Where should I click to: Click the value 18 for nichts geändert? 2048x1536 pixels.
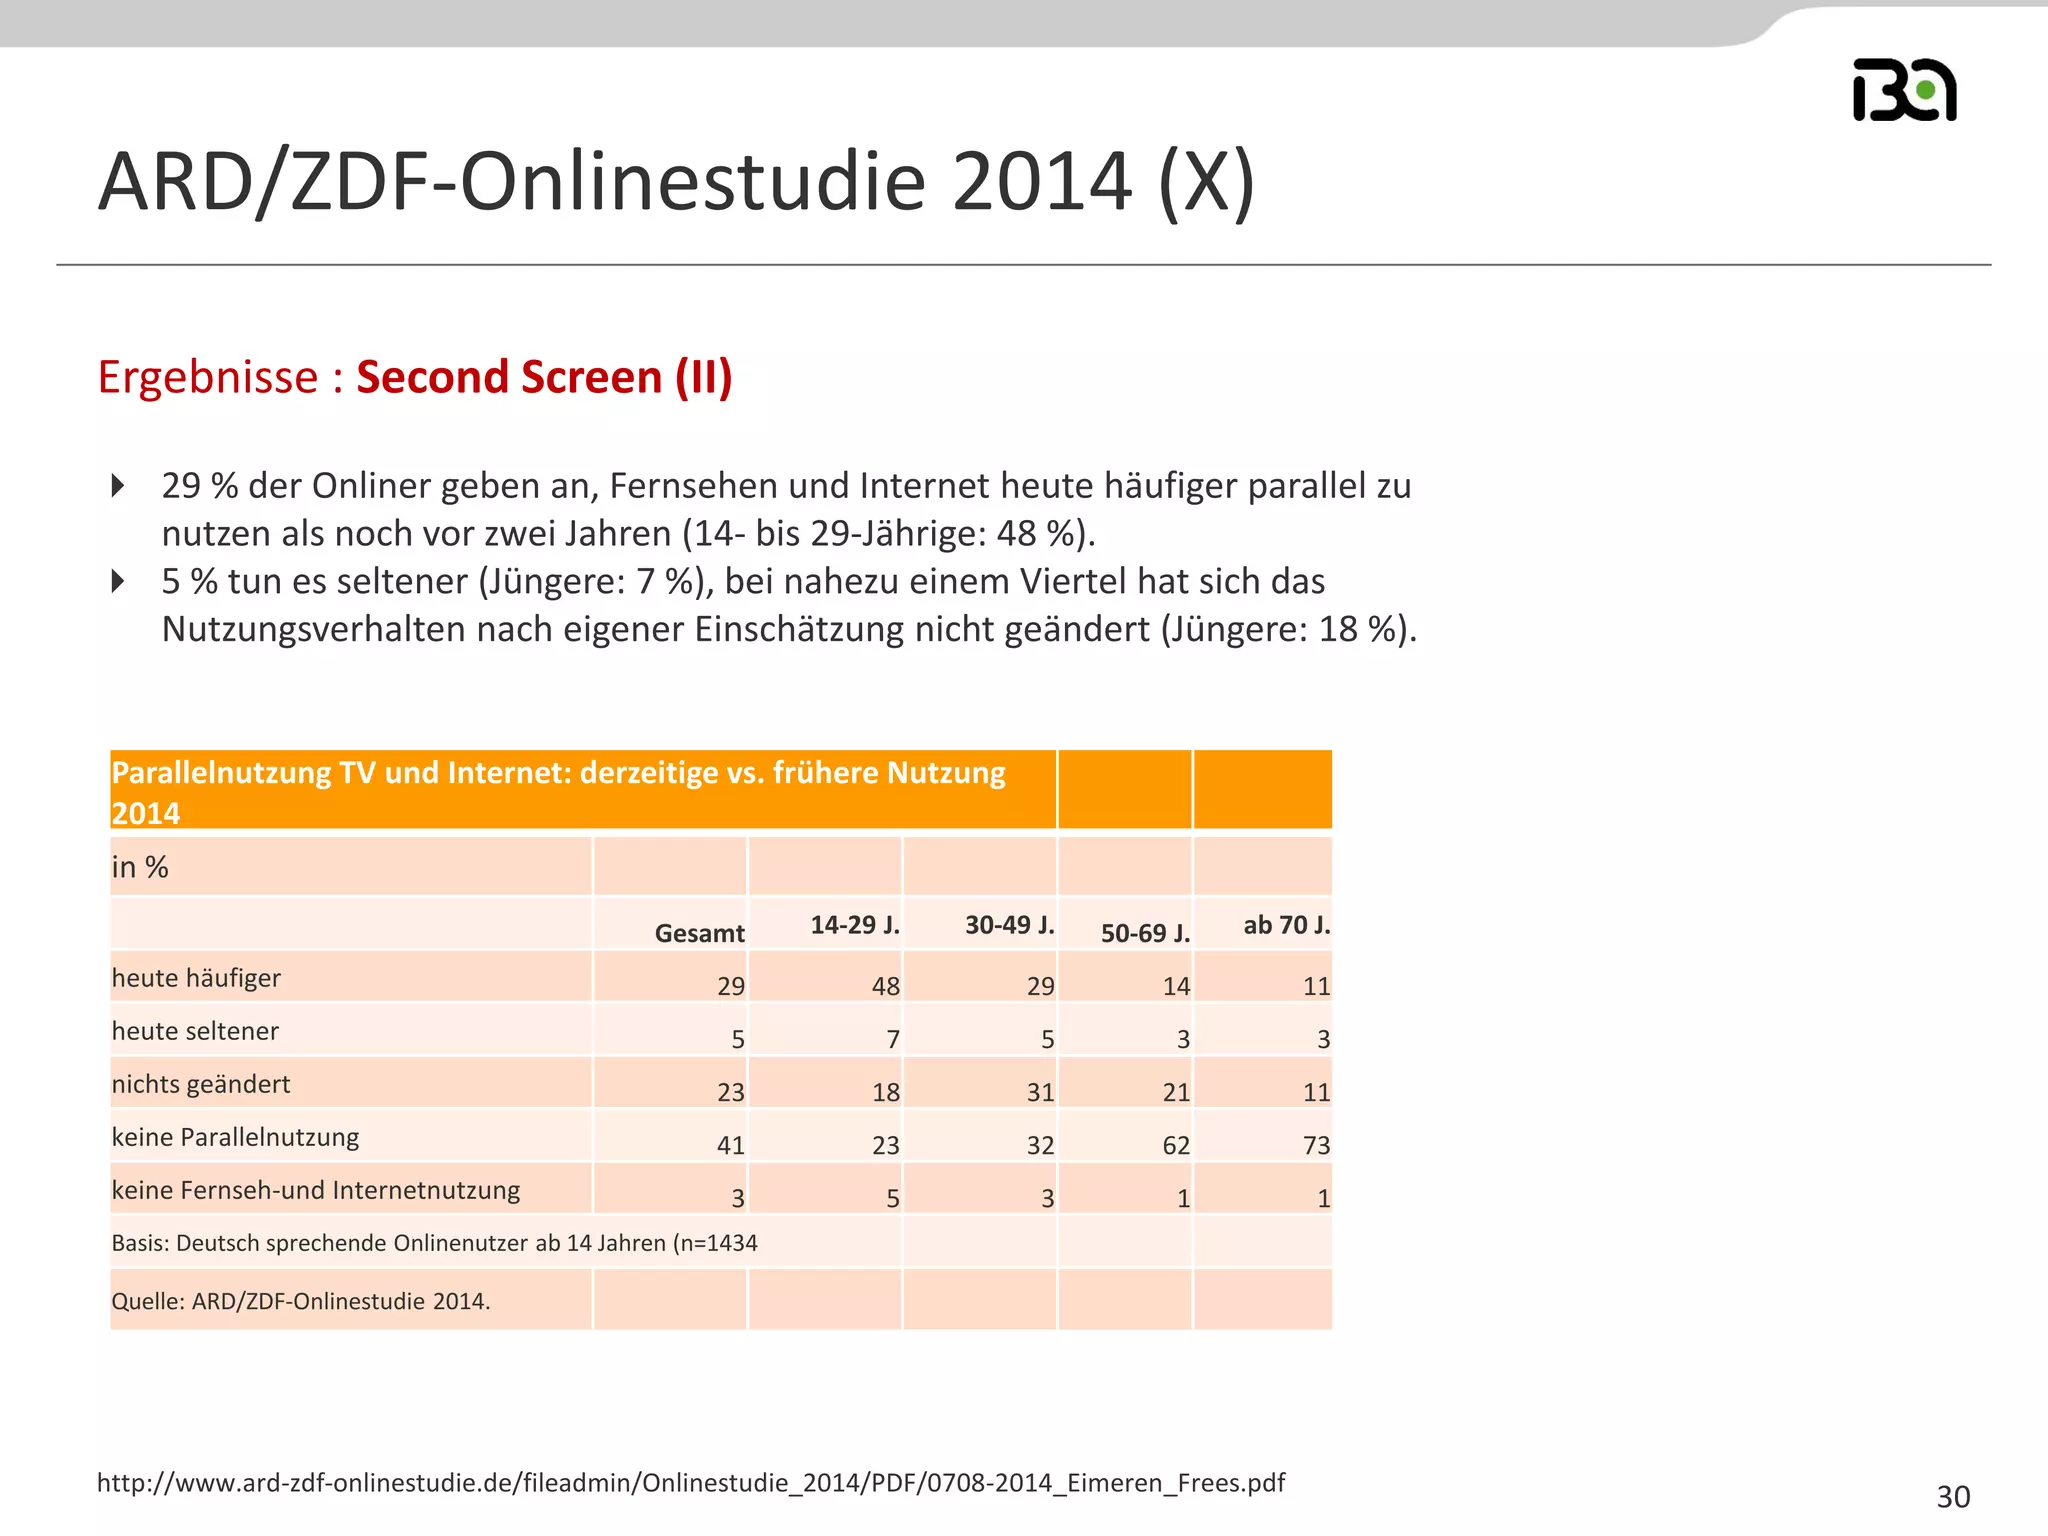coord(886,1092)
